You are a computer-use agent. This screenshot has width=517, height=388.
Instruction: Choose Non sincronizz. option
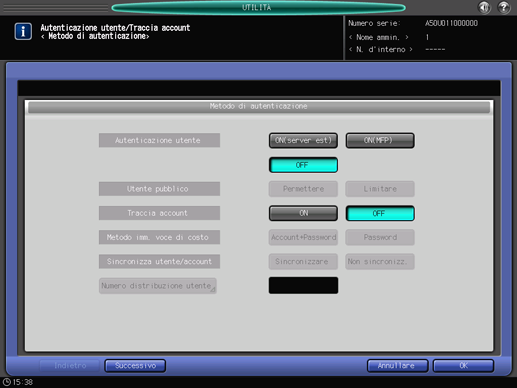pyautogui.click(x=380, y=262)
